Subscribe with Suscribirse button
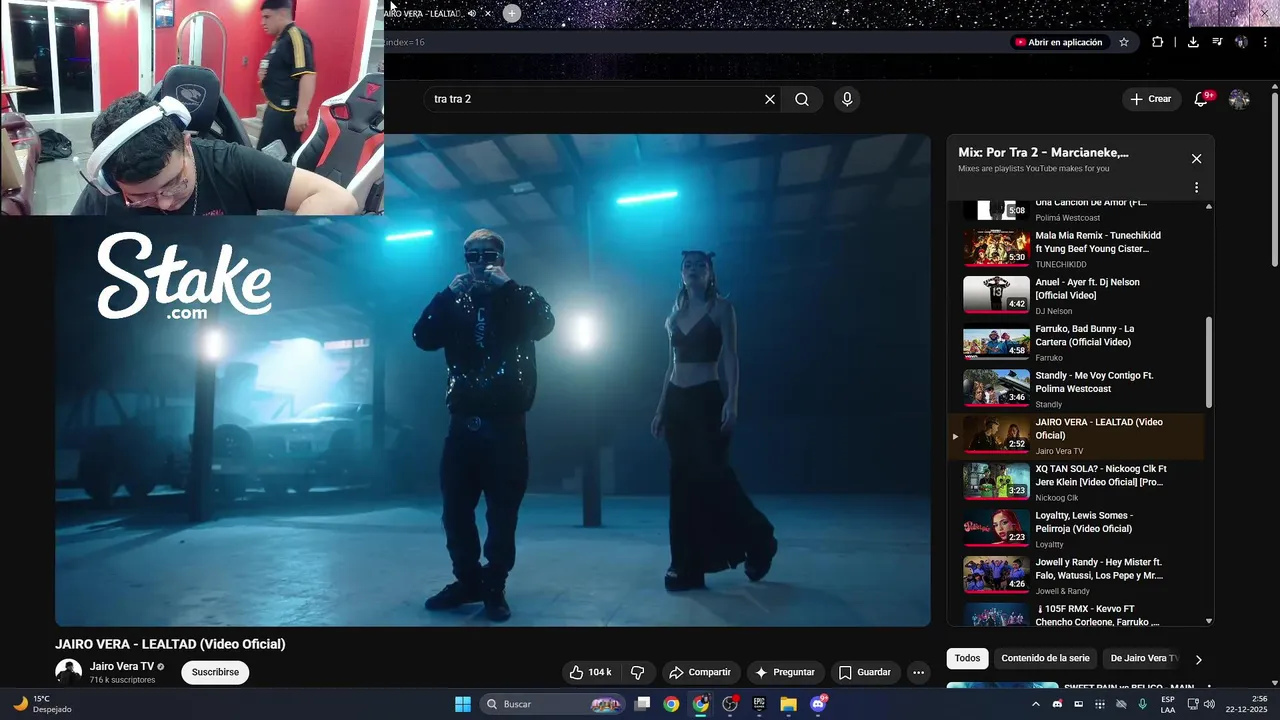The width and height of the screenshot is (1280, 720). [215, 672]
